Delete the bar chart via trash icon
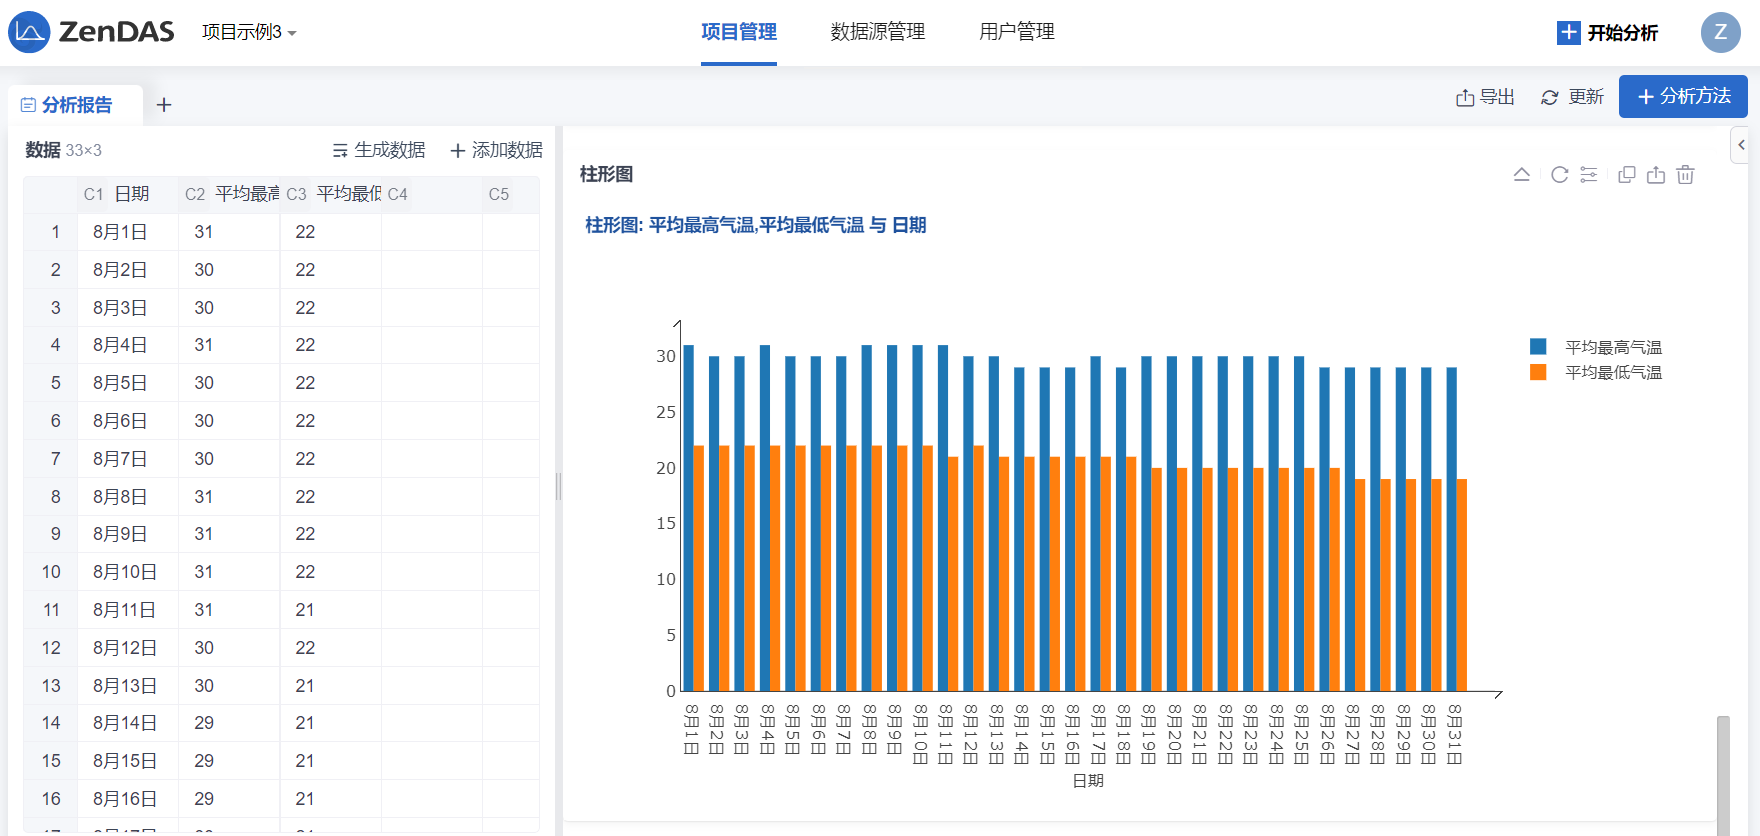 (x=1685, y=175)
